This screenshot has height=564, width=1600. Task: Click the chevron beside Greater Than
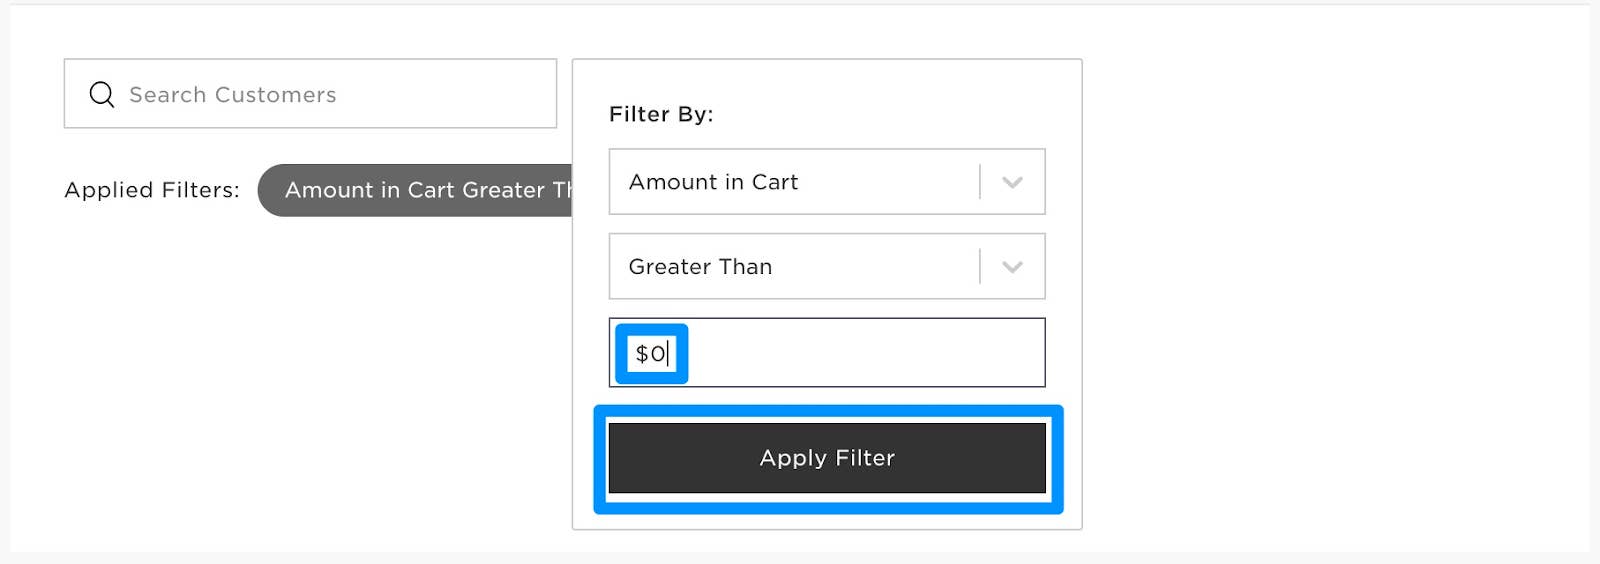(1012, 267)
